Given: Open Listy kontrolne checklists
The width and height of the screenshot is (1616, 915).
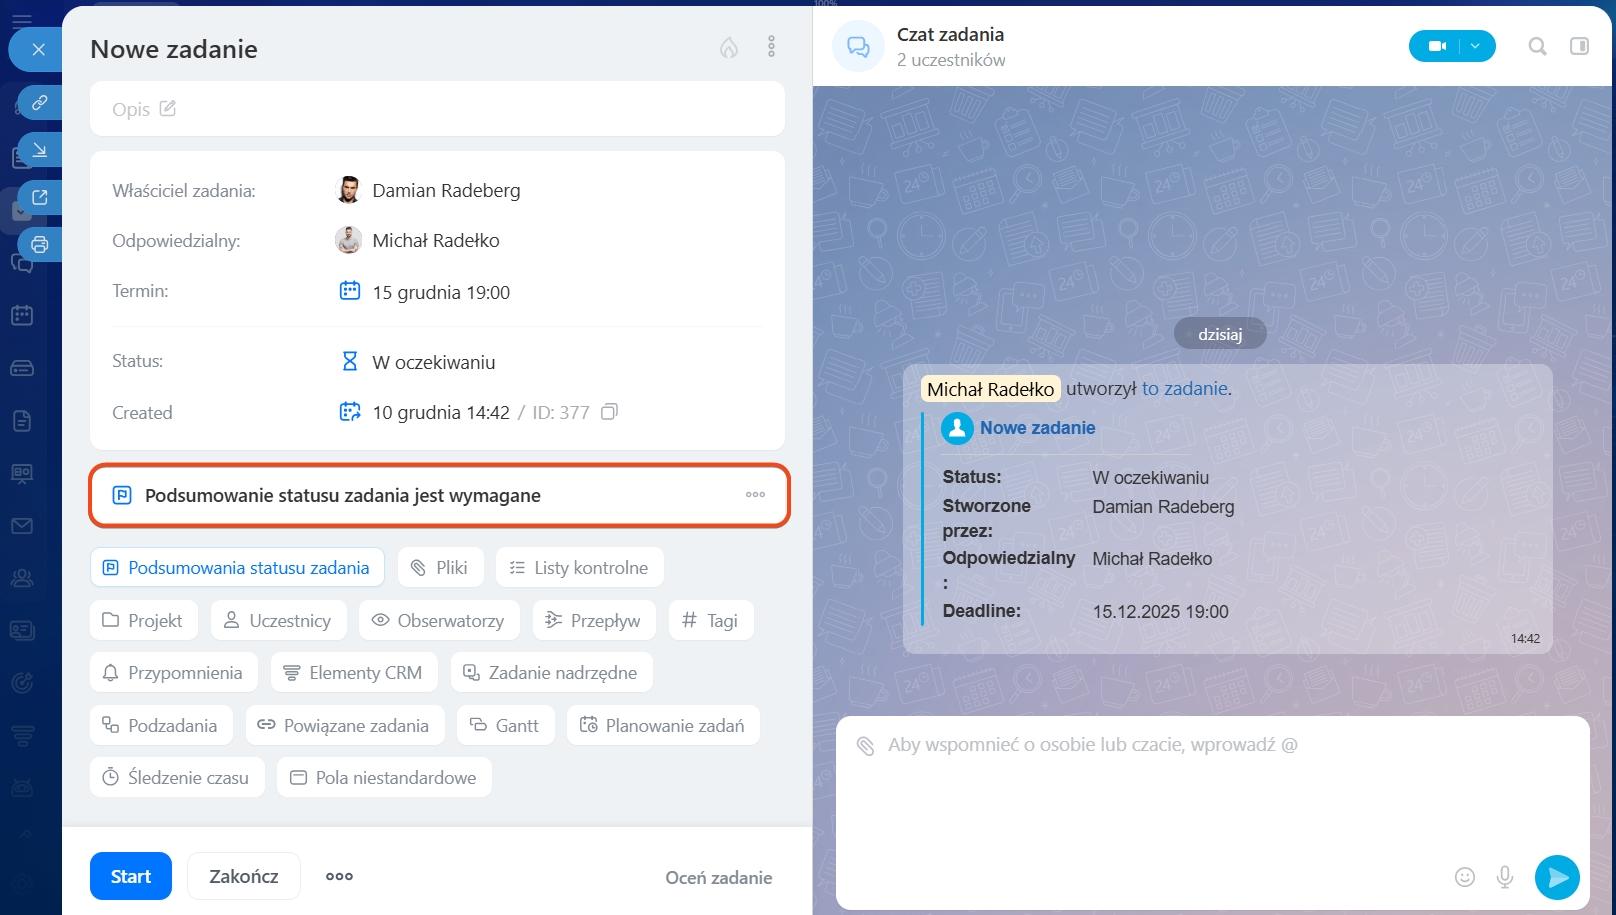Looking at the screenshot, I should click(x=580, y=567).
